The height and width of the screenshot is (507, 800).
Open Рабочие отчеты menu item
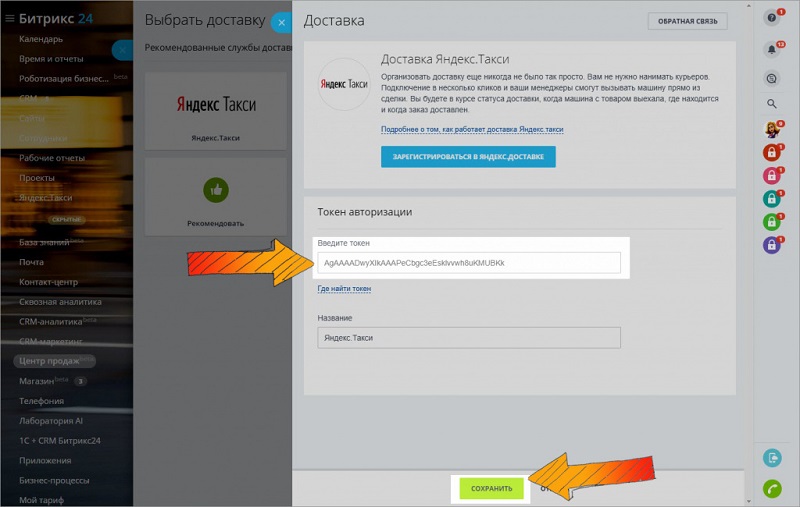(x=52, y=158)
